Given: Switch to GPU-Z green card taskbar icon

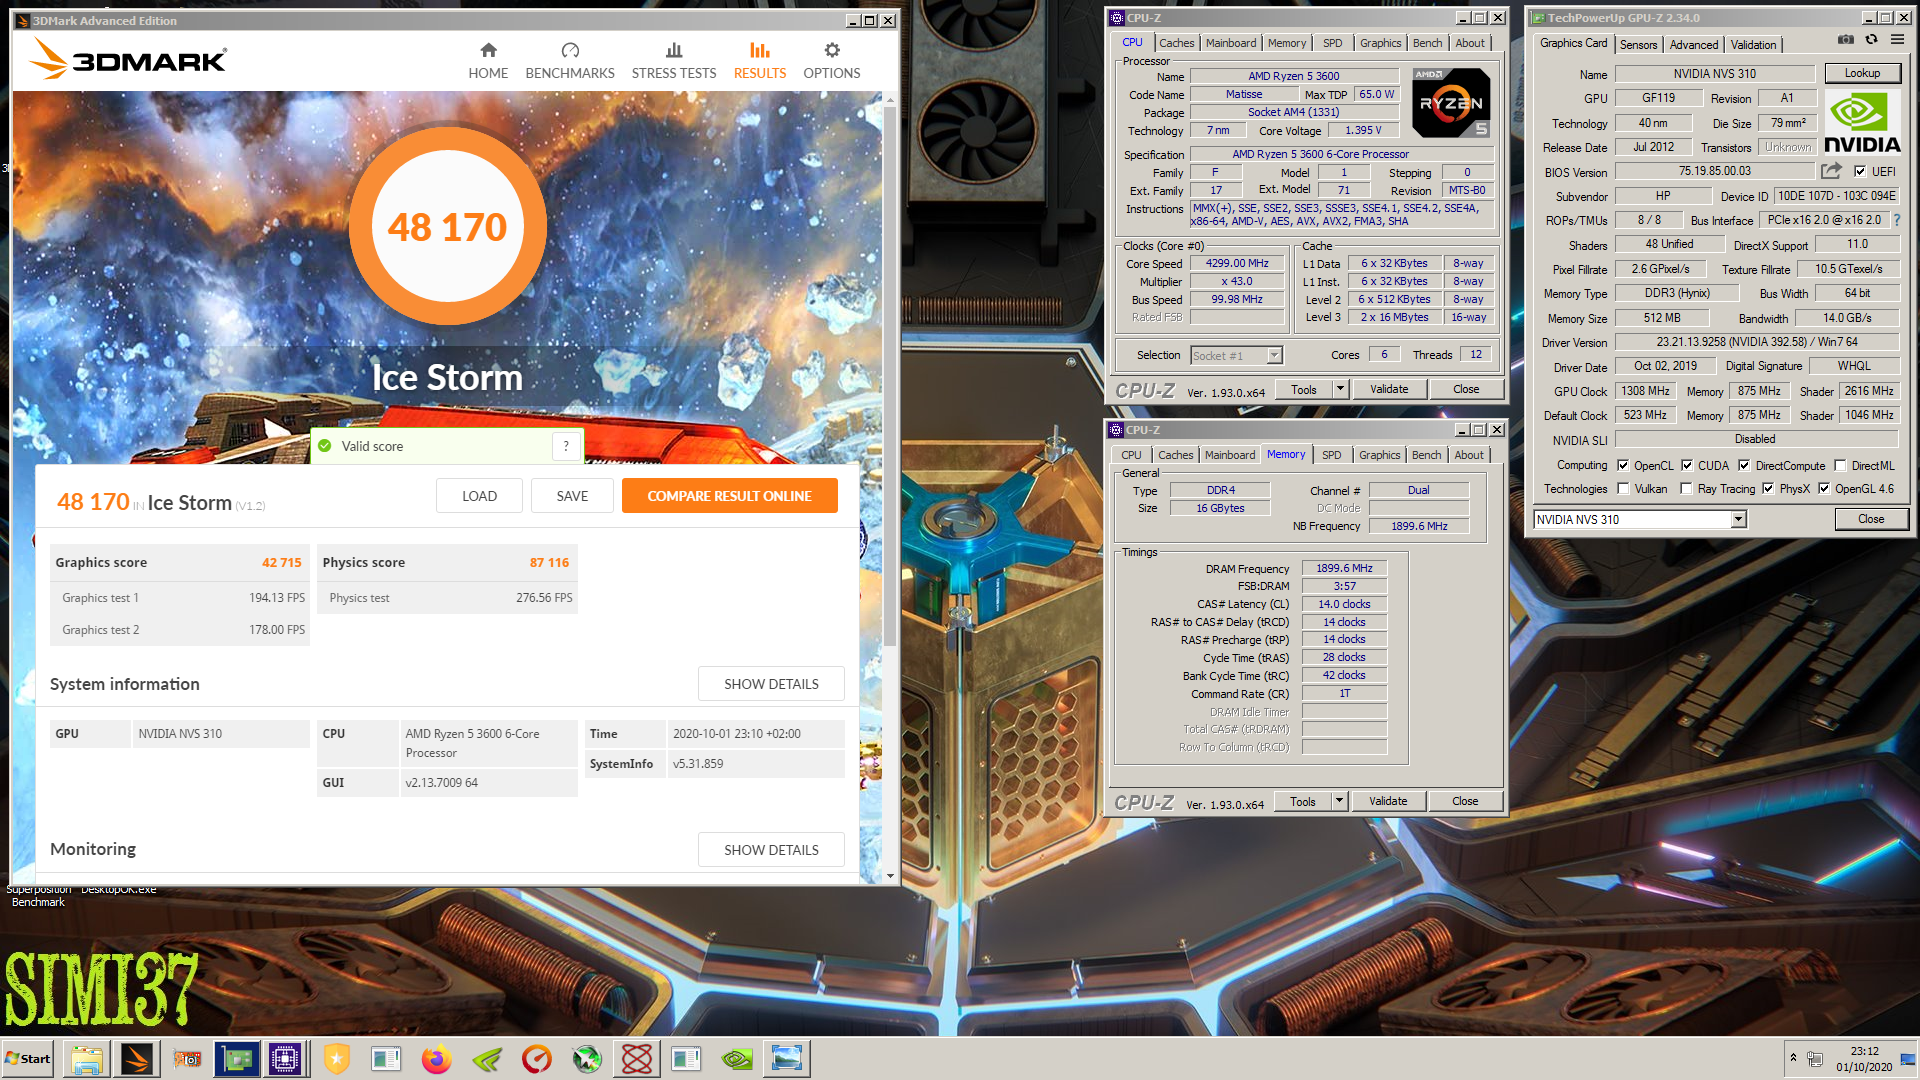Looking at the screenshot, I should (237, 1059).
